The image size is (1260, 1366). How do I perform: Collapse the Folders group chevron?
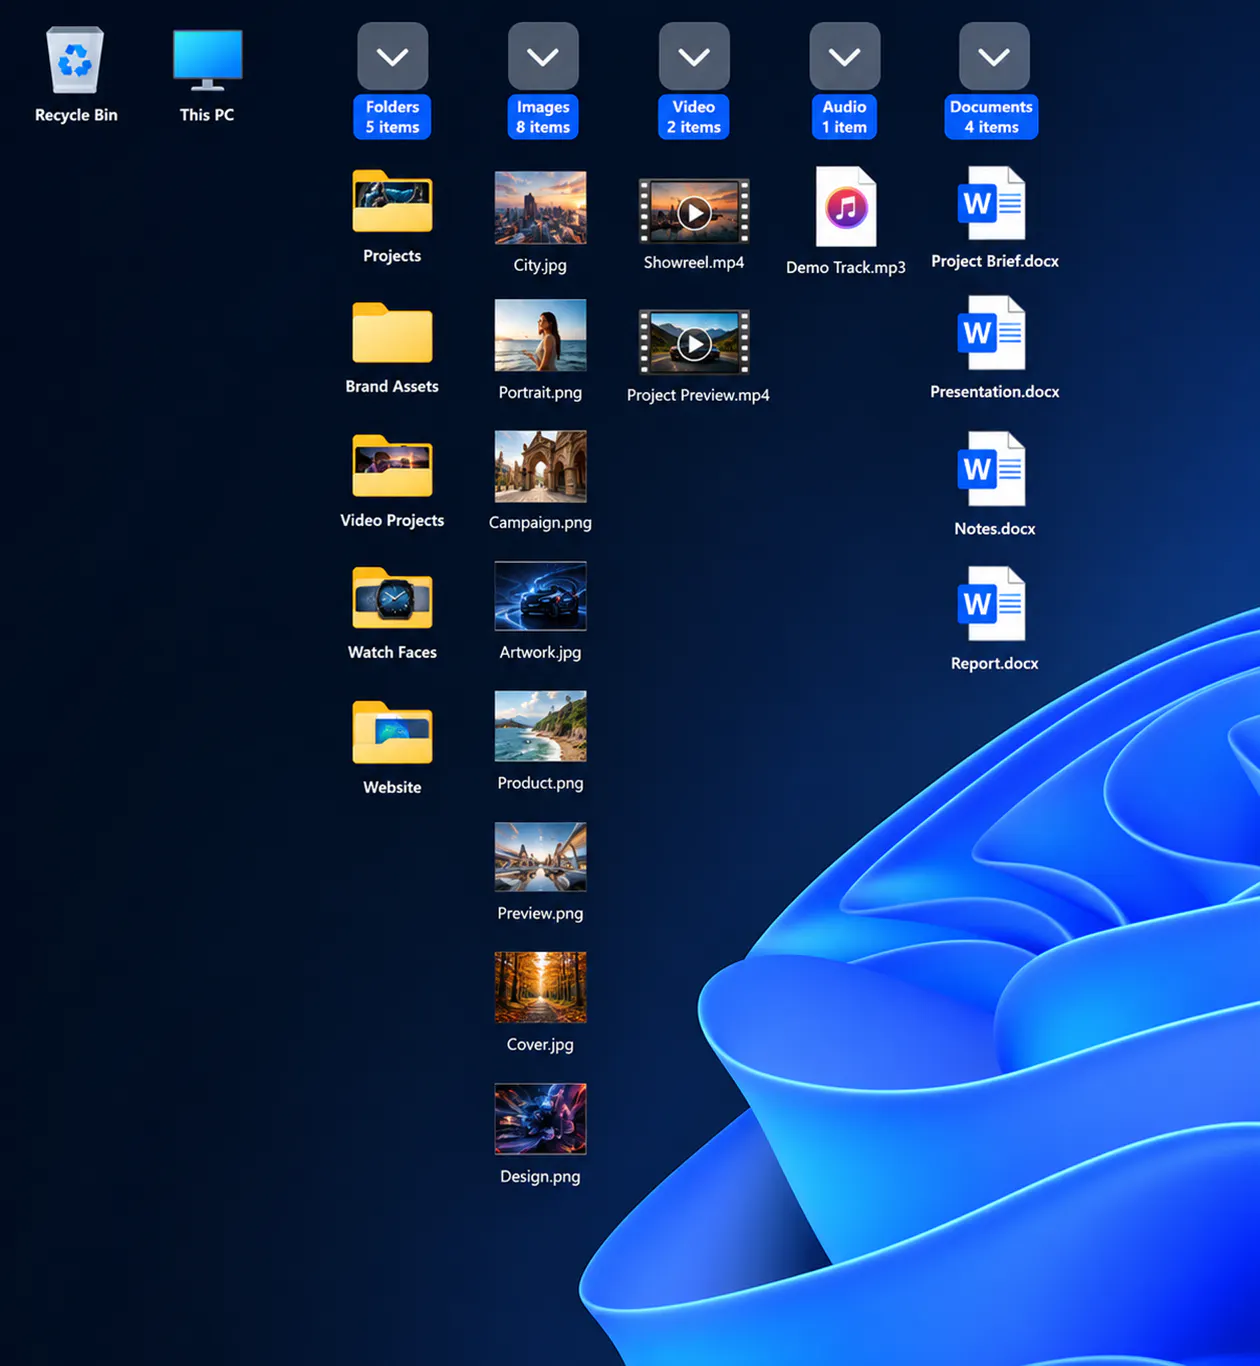click(x=392, y=56)
